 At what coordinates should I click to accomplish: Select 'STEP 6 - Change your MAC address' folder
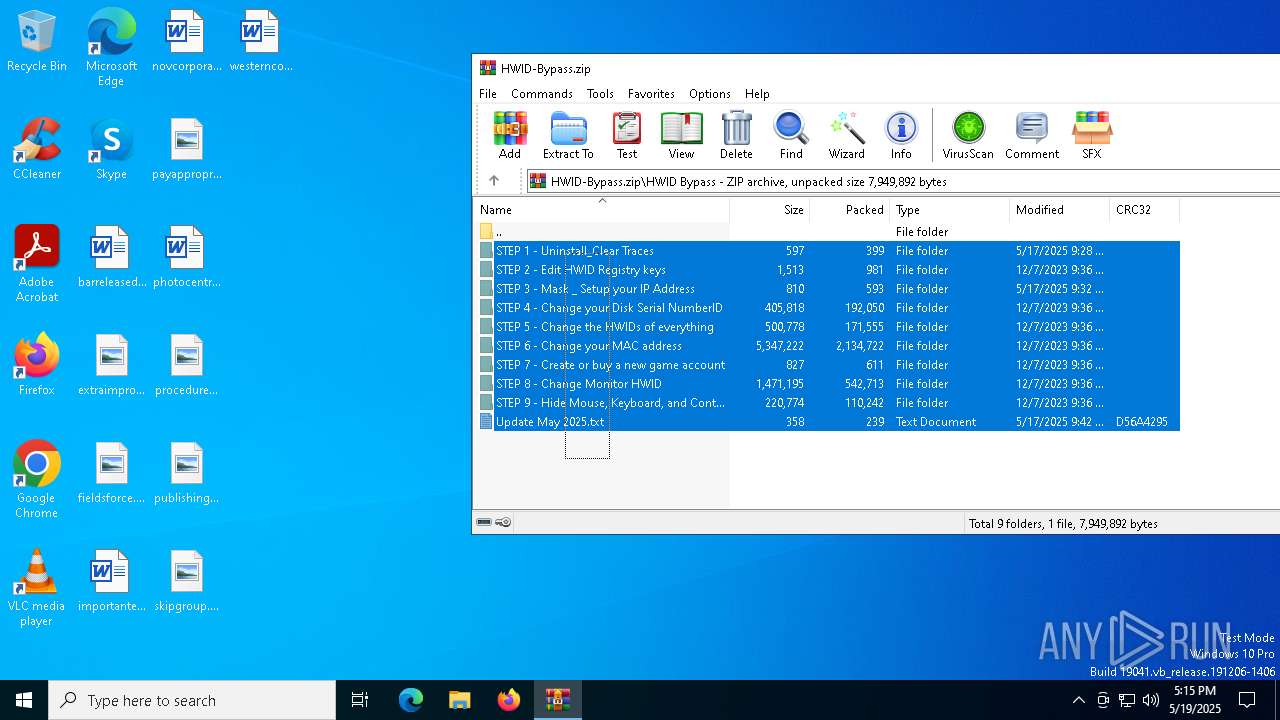pyautogui.click(x=827, y=346)
